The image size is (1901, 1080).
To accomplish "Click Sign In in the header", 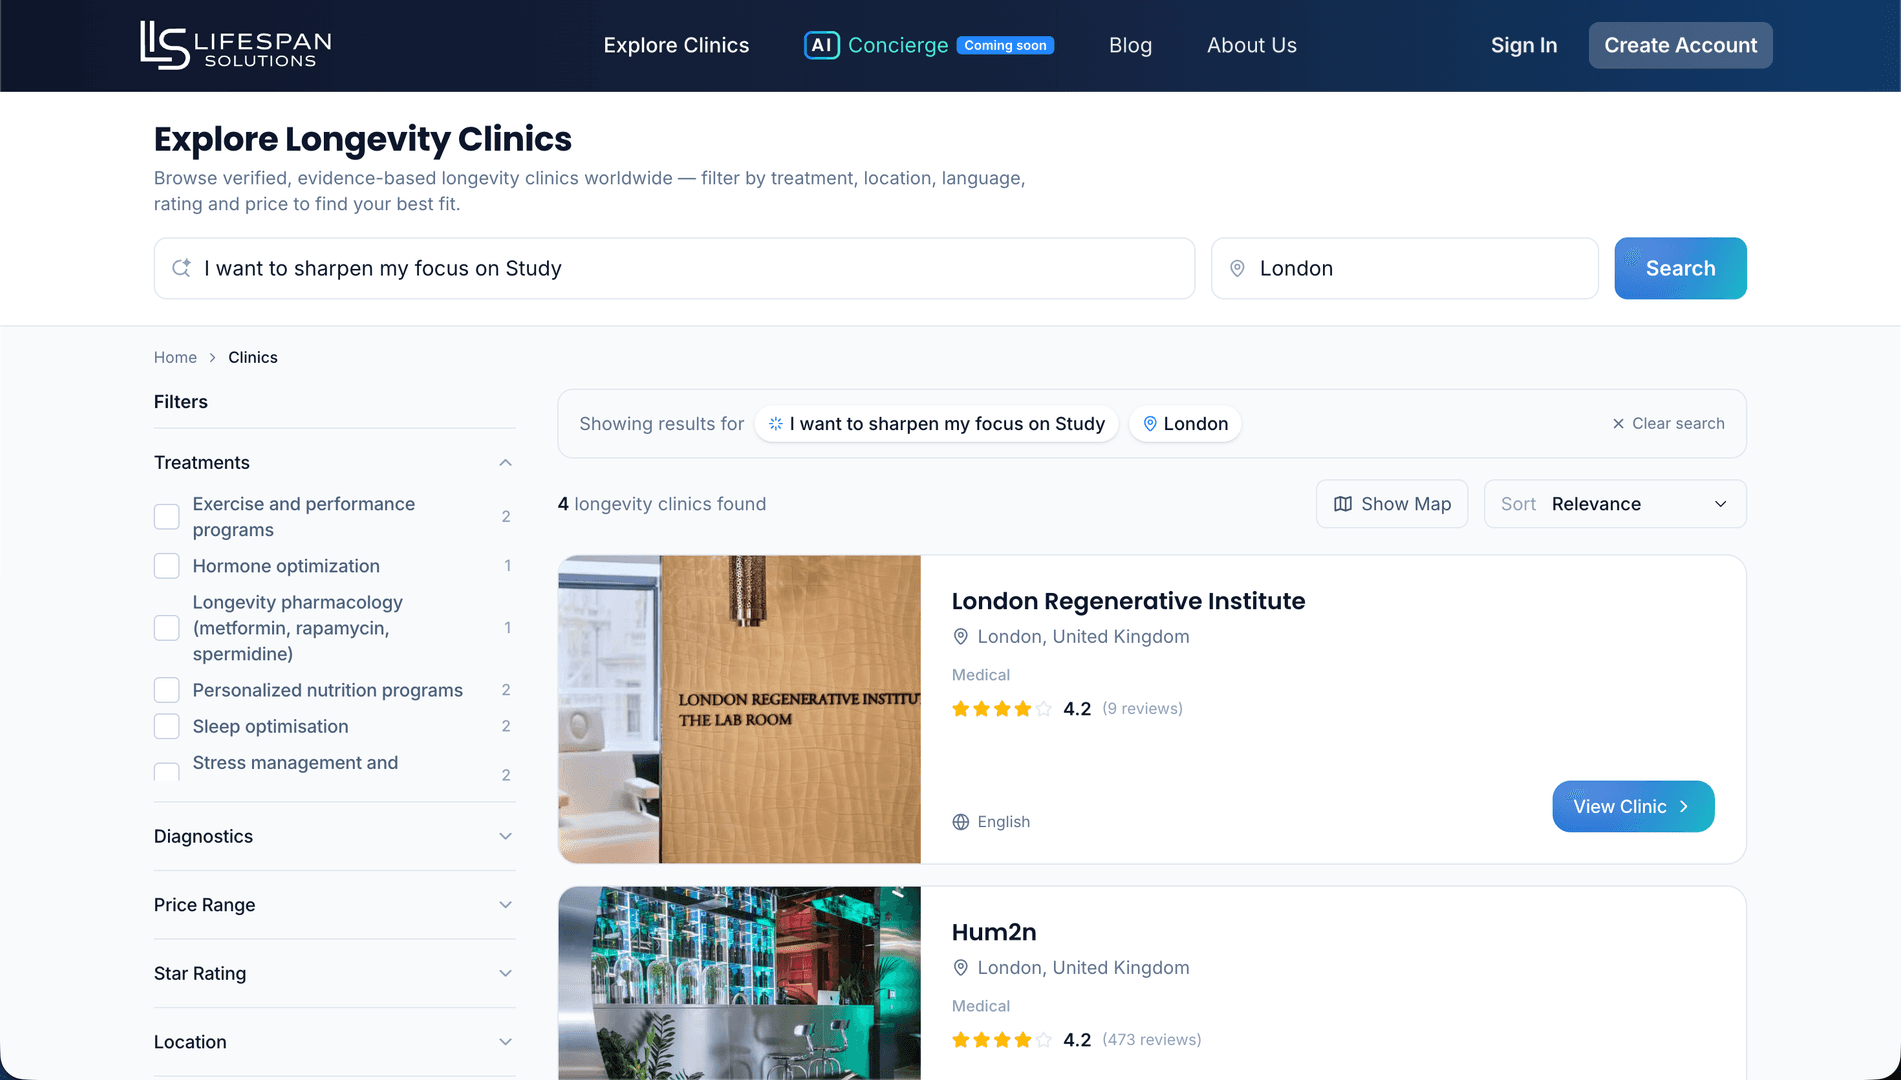I will 1524,45.
